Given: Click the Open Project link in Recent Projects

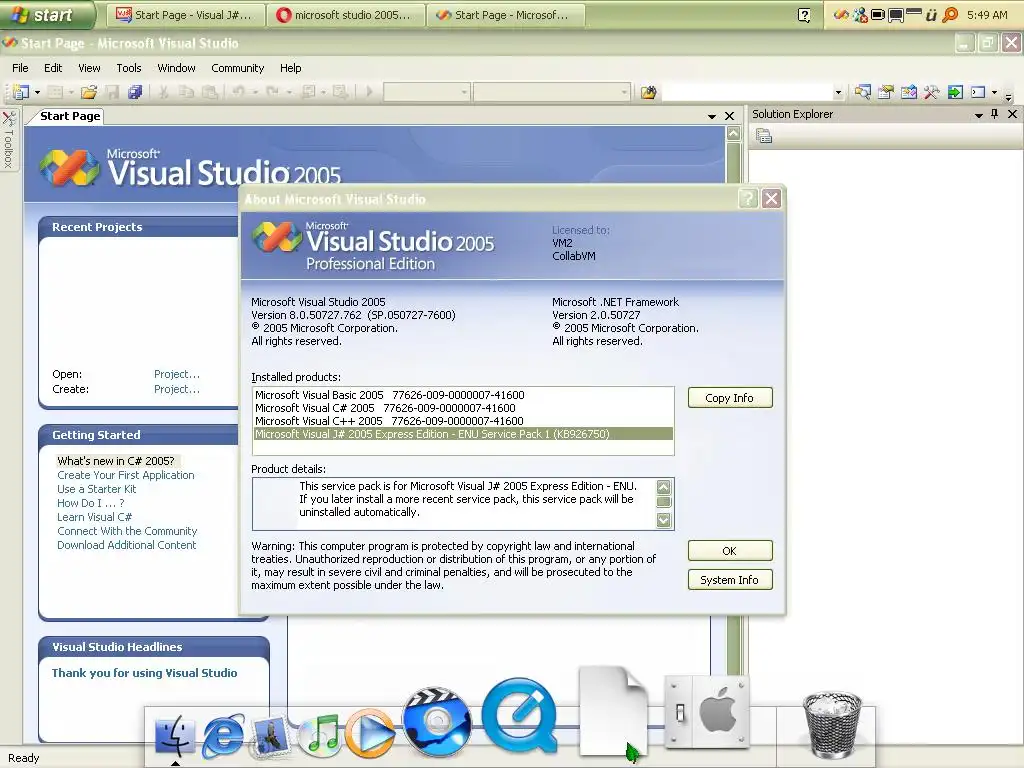Looking at the screenshot, I should [176, 374].
